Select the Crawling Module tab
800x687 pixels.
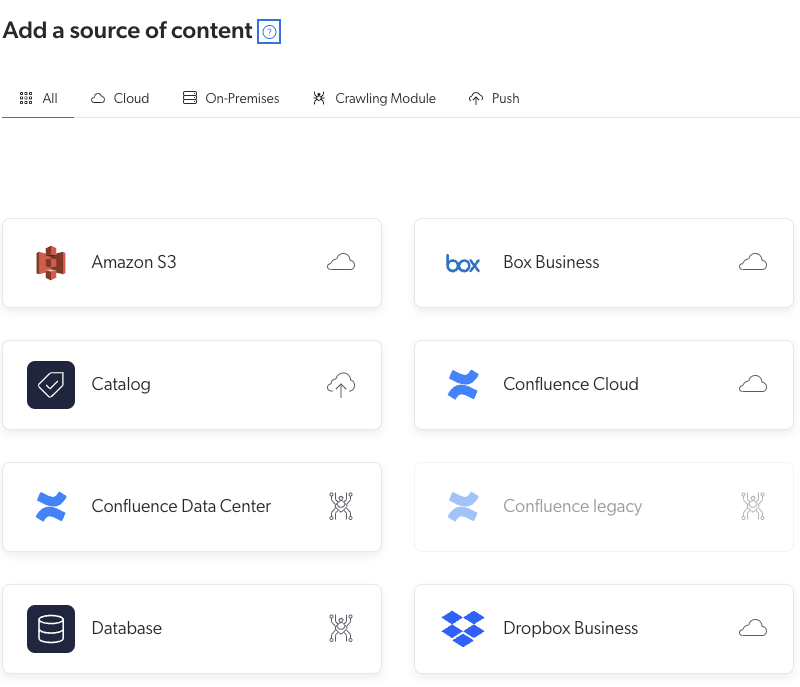coord(374,98)
